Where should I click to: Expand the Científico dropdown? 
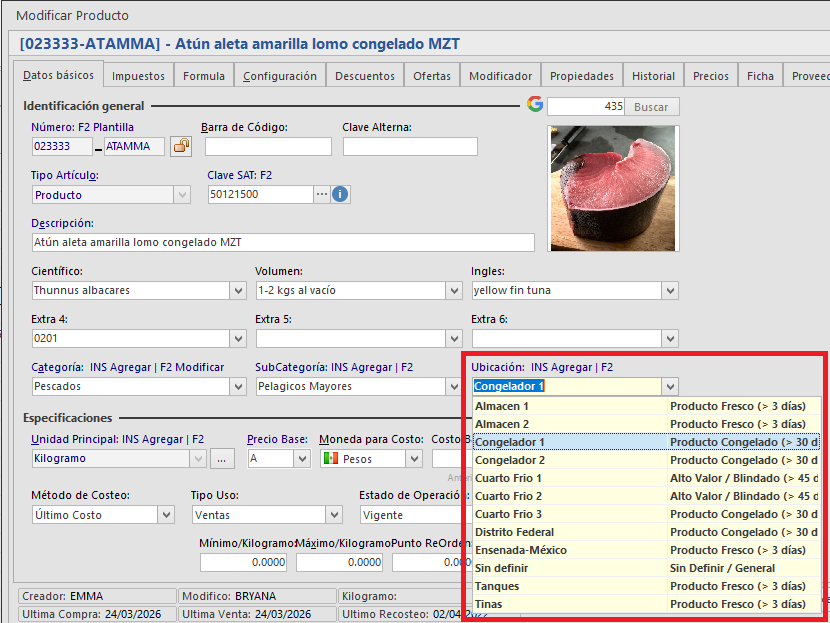click(238, 291)
